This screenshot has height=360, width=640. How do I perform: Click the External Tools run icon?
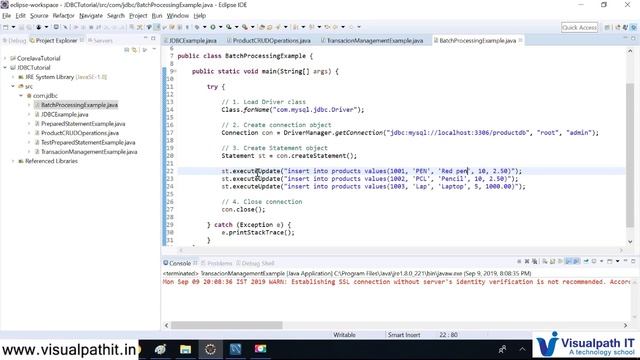coord(244,27)
